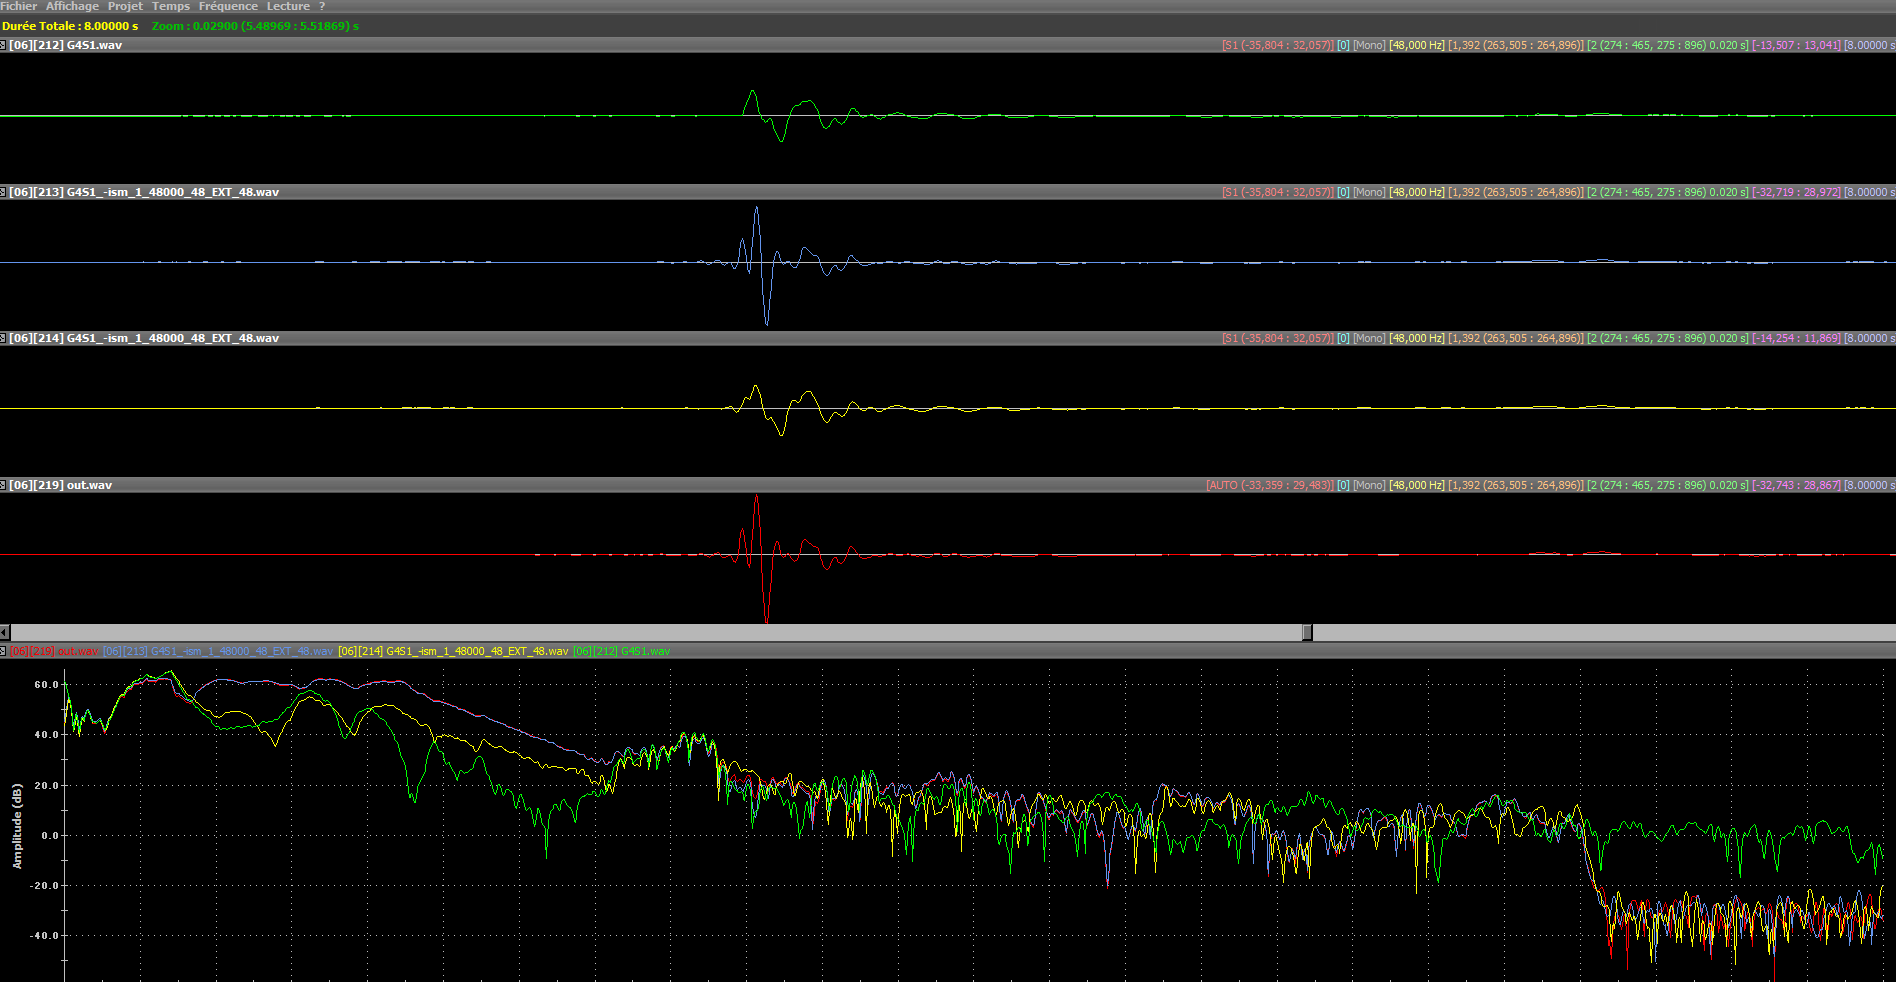This screenshot has height=982, width=1896.
Task: Open the Lecture menu
Action: click(288, 6)
